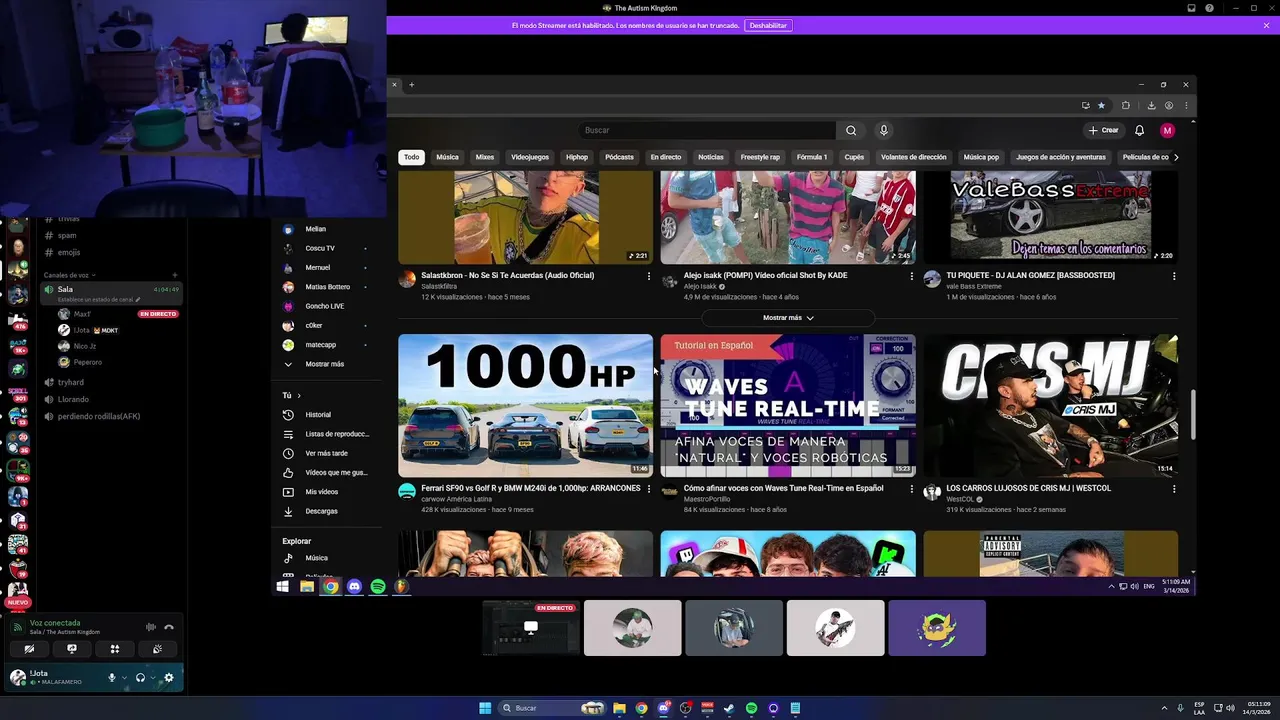
Task: Toggle noise suppression waveform icon
Action: click(x=151, y=627)
